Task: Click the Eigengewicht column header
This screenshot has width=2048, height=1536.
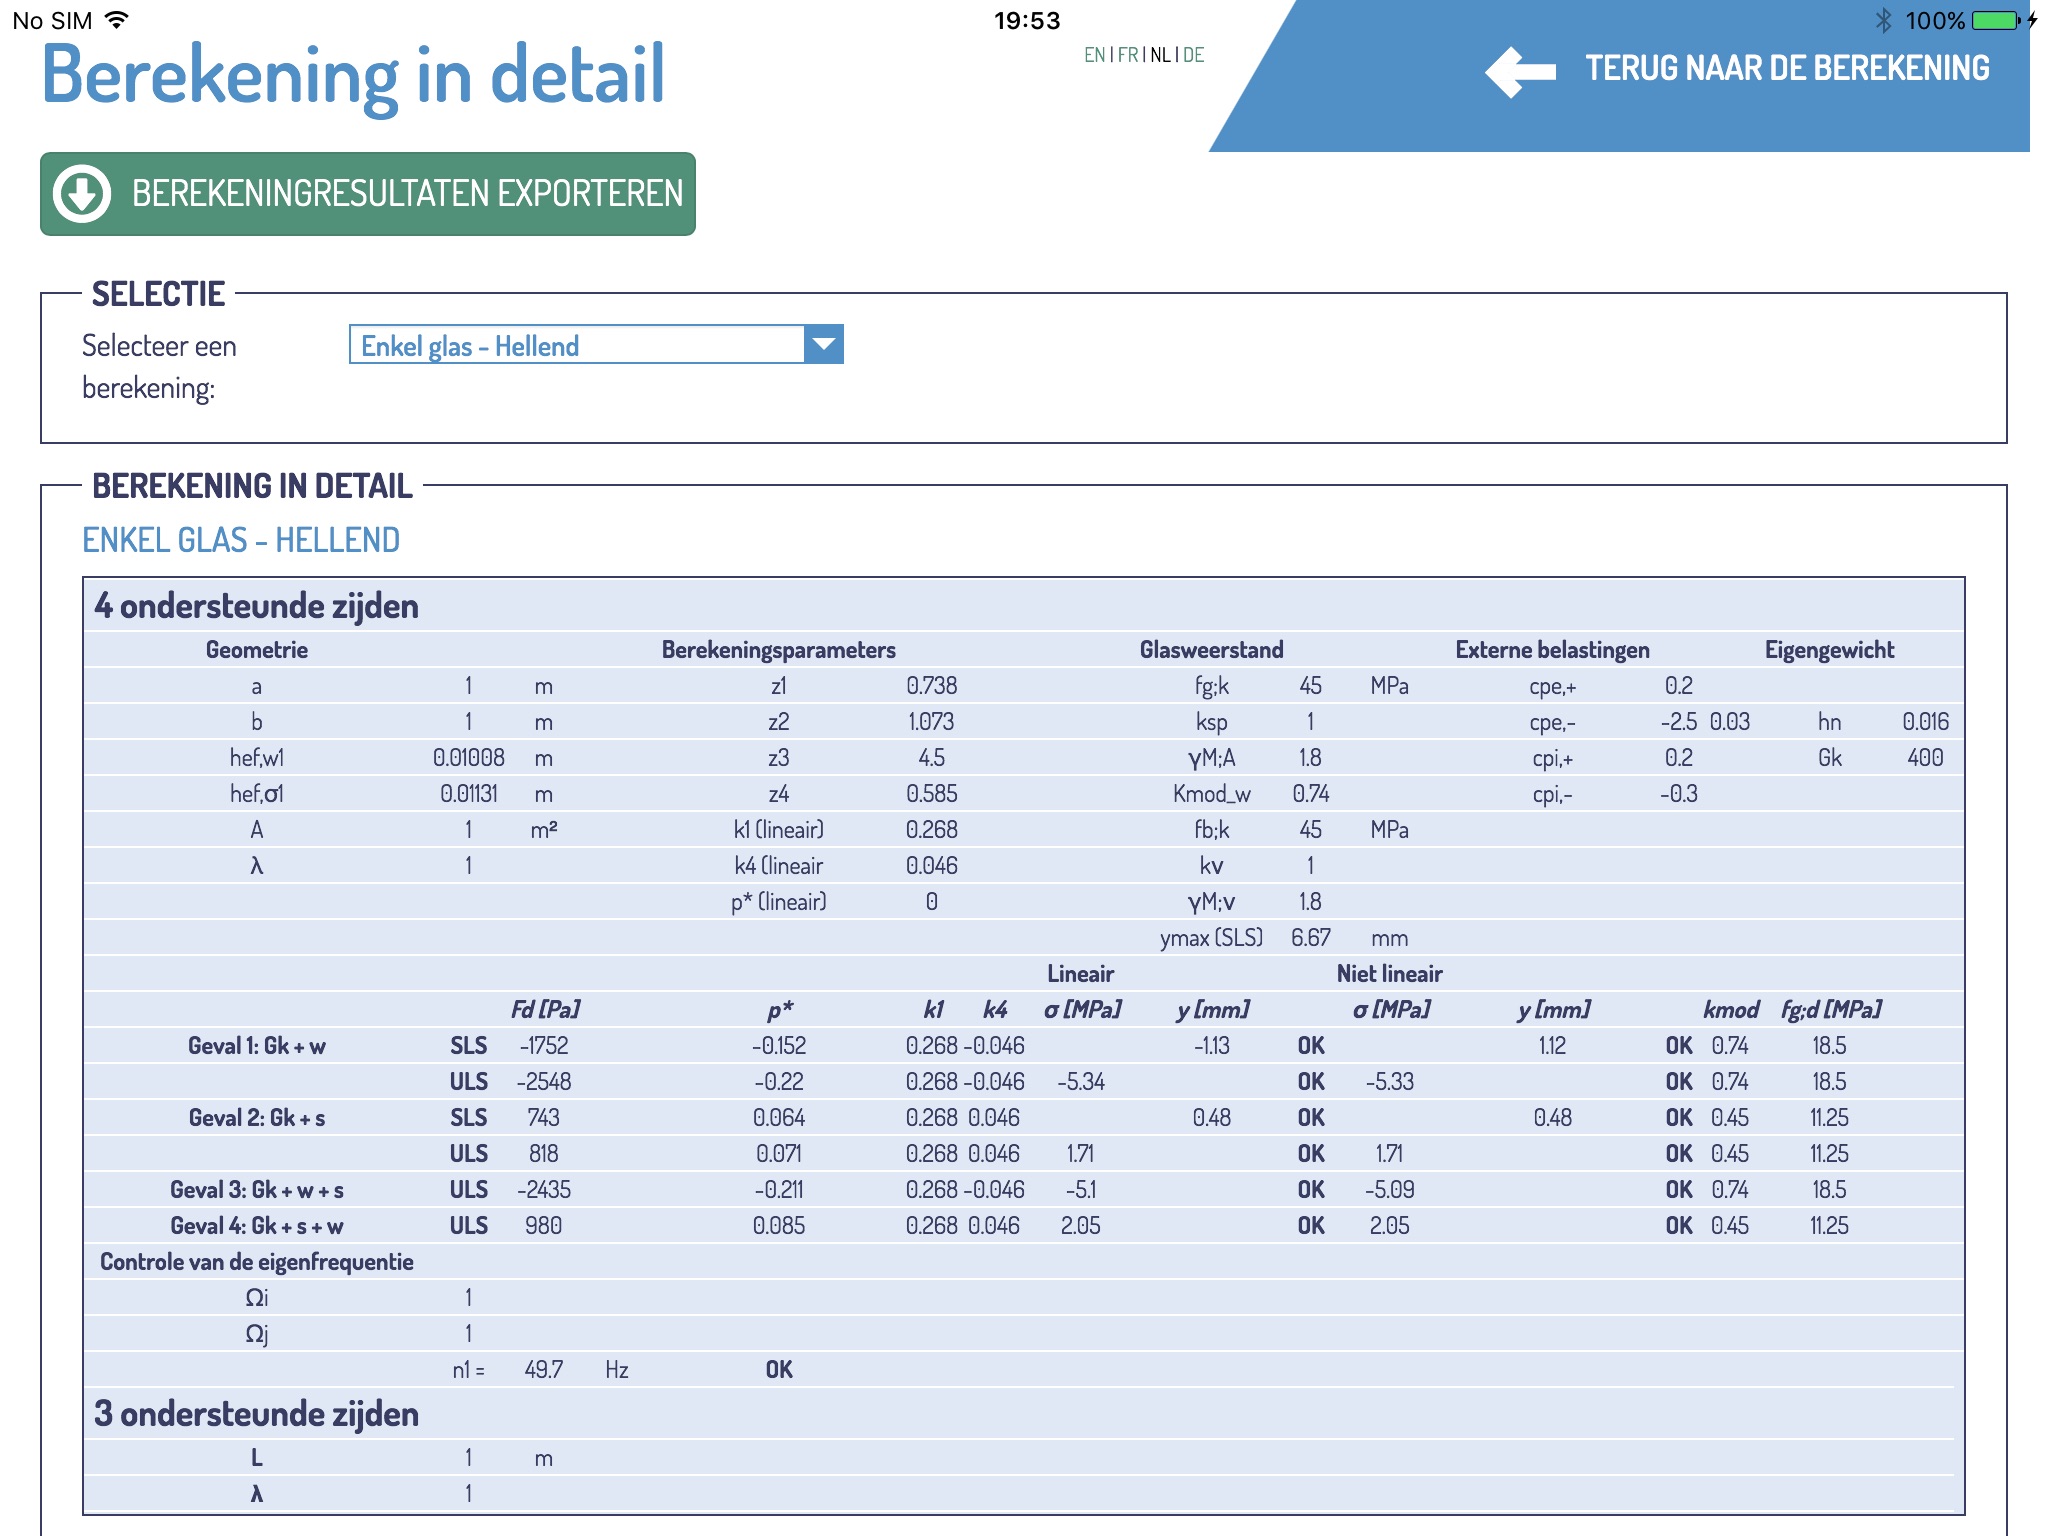Action: pyautogui.click(x=1830, y=650)
